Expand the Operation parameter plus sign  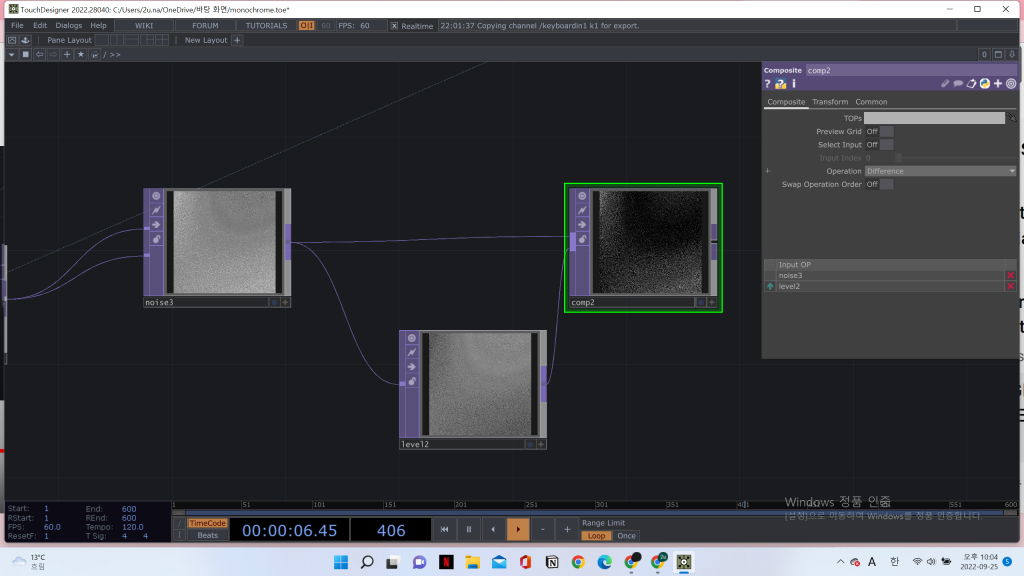click(x=768, y=171)
